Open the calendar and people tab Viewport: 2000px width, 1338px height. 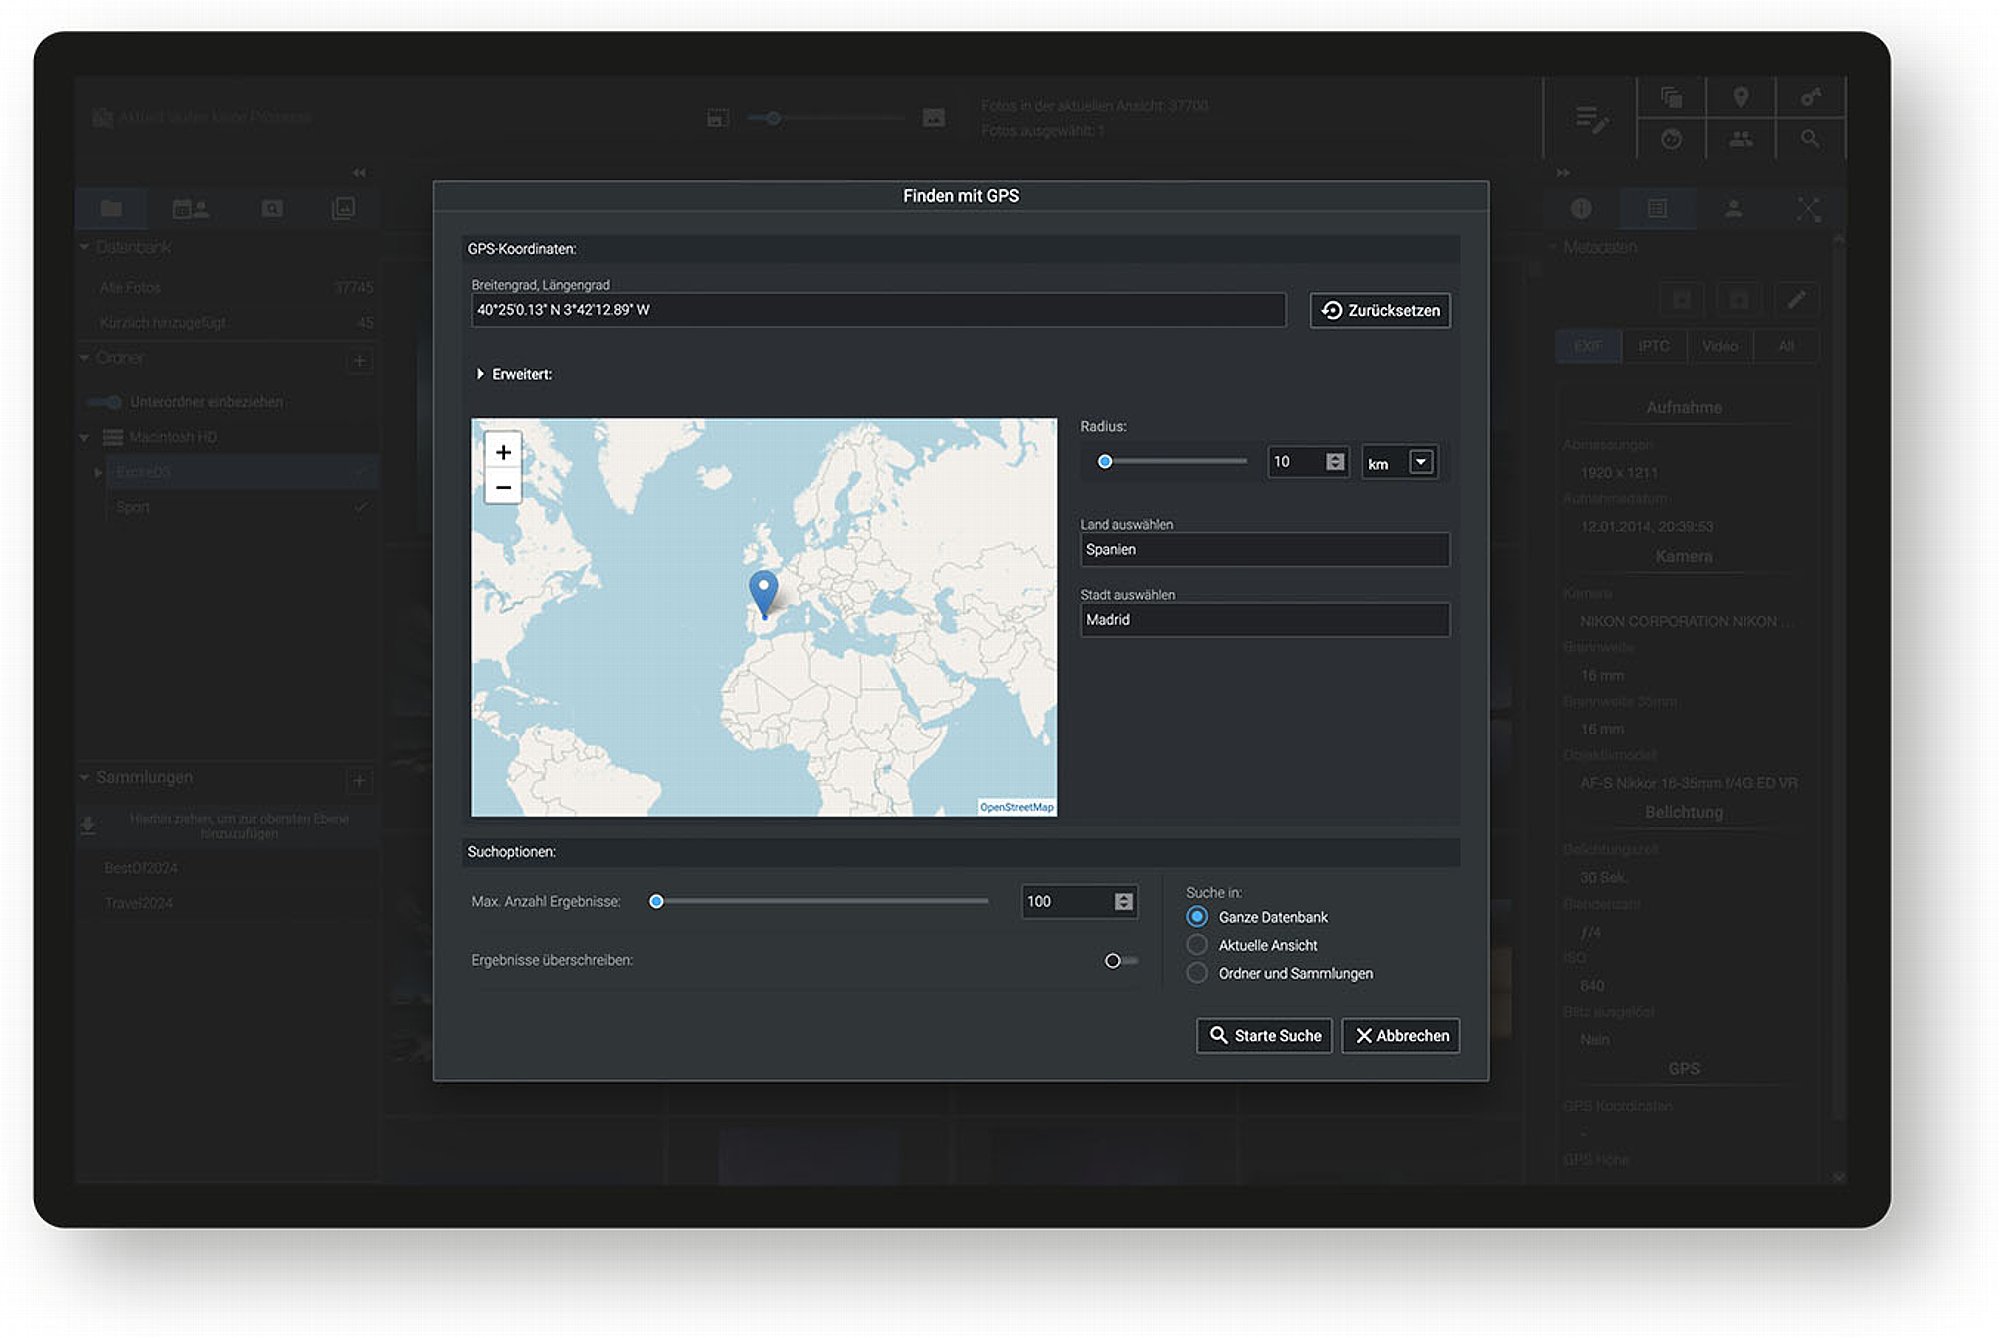tap(190, 208)
